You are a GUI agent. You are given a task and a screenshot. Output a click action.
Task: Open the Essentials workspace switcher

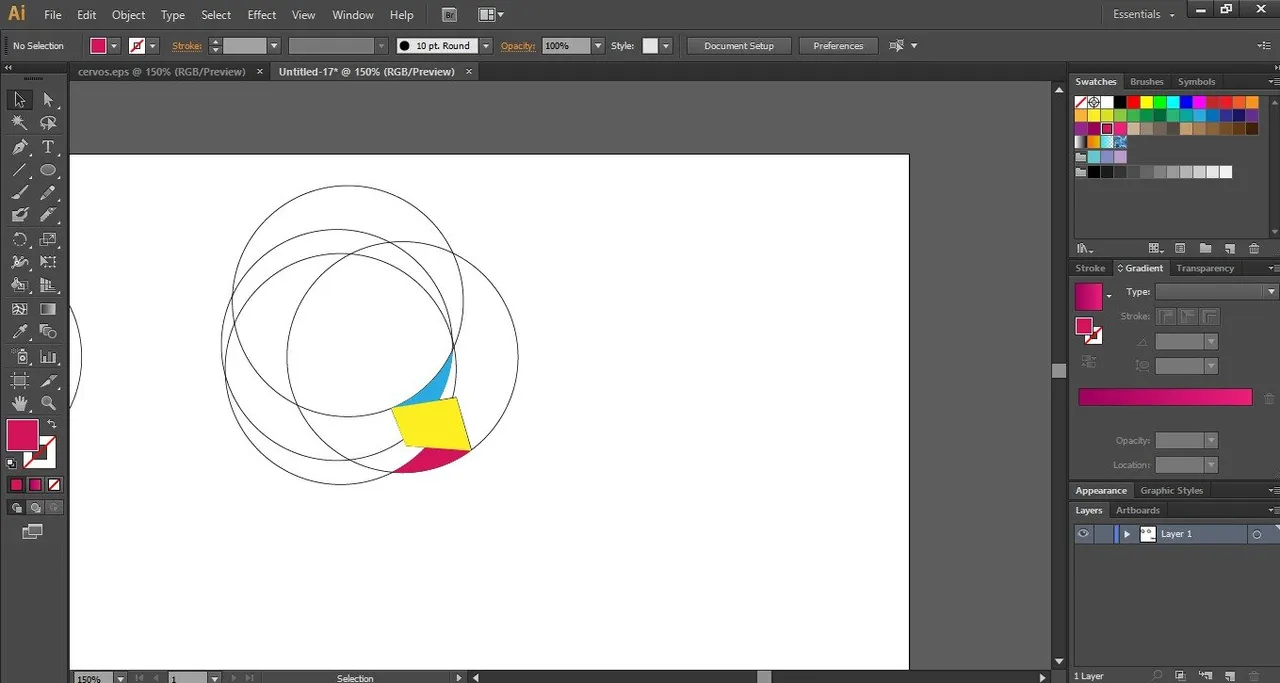pyautogui.click(x=1145, y=15)
